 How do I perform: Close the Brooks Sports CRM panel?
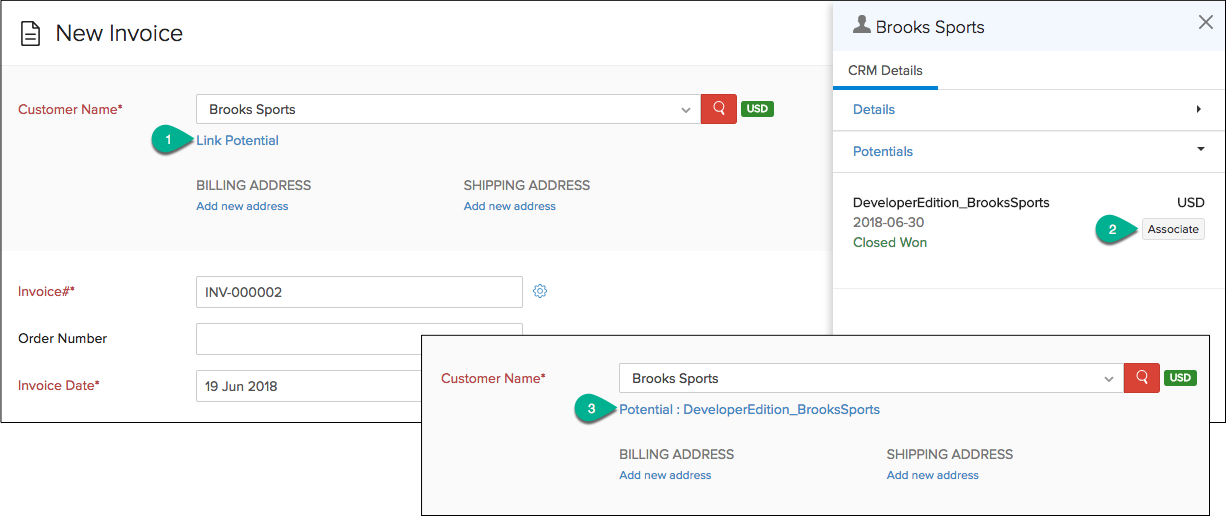click(x=1205, y=23)
